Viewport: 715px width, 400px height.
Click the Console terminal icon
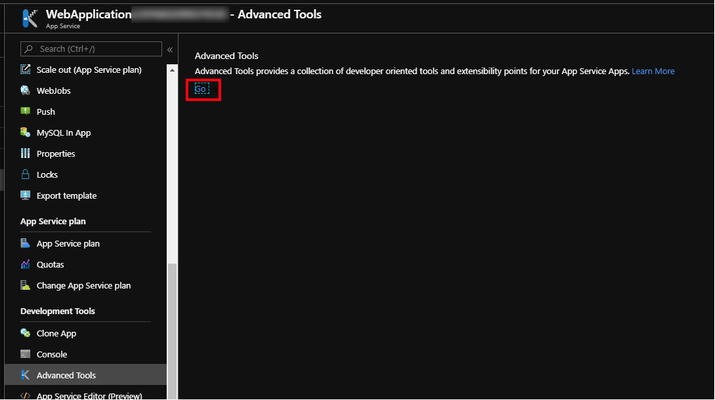click(x=25, y=354)
